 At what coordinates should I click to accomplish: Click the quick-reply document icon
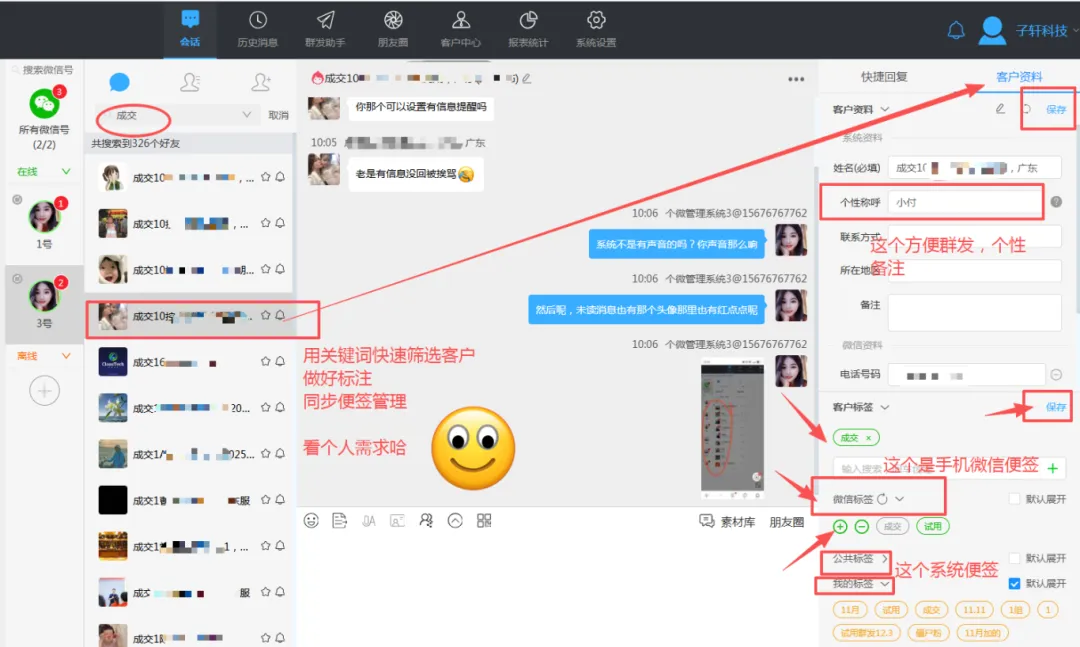click(x=340, y=521)
